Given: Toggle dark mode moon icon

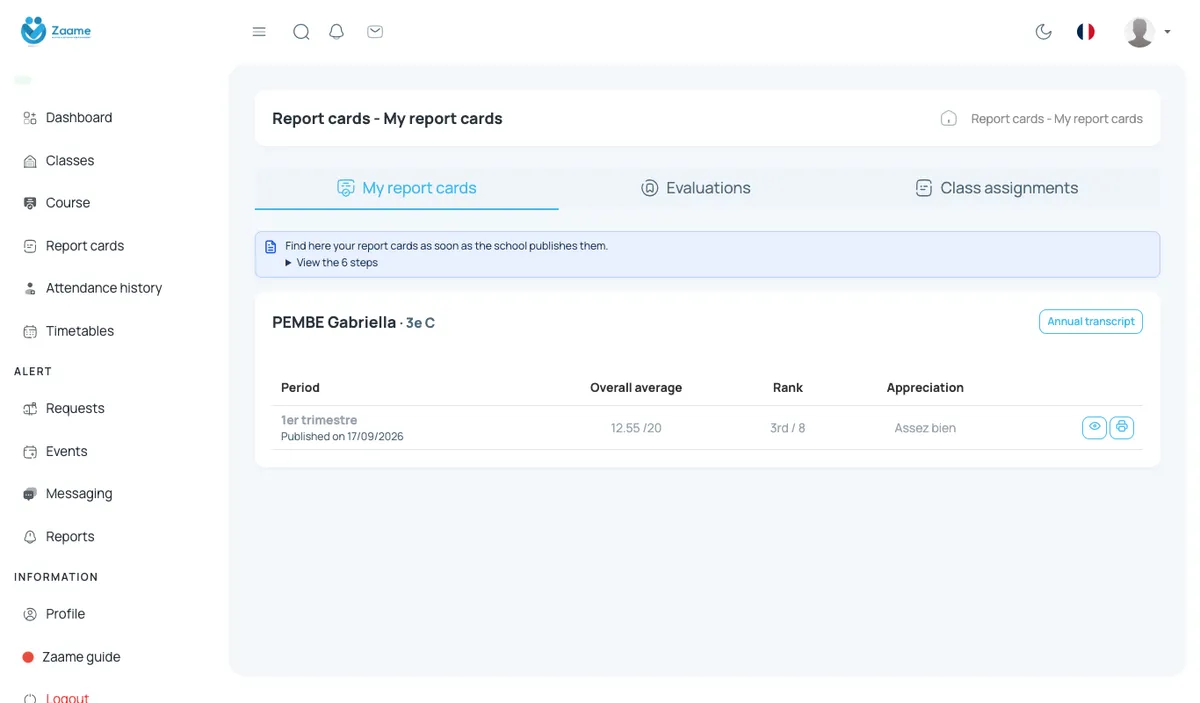Looking at the screenshot, I should [x=1044, y=32].
